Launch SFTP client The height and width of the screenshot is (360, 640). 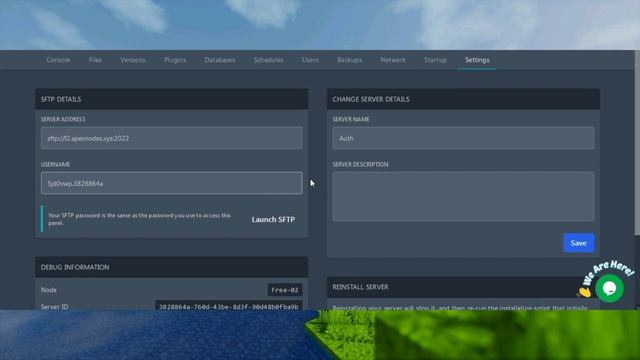tap(273, 220)
